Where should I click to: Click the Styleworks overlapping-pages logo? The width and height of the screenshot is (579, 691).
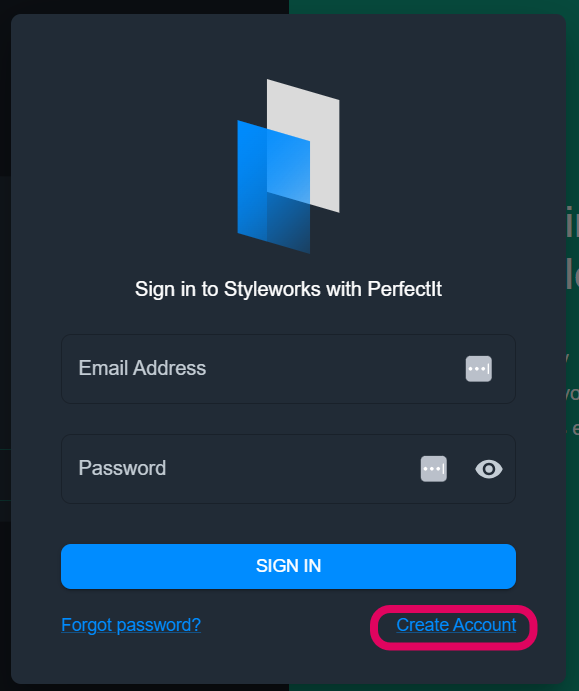tap(289, 166)
